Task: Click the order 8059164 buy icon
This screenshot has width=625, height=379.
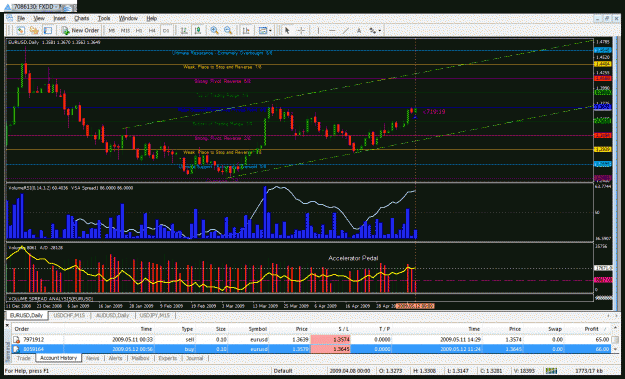Action: 16,349
